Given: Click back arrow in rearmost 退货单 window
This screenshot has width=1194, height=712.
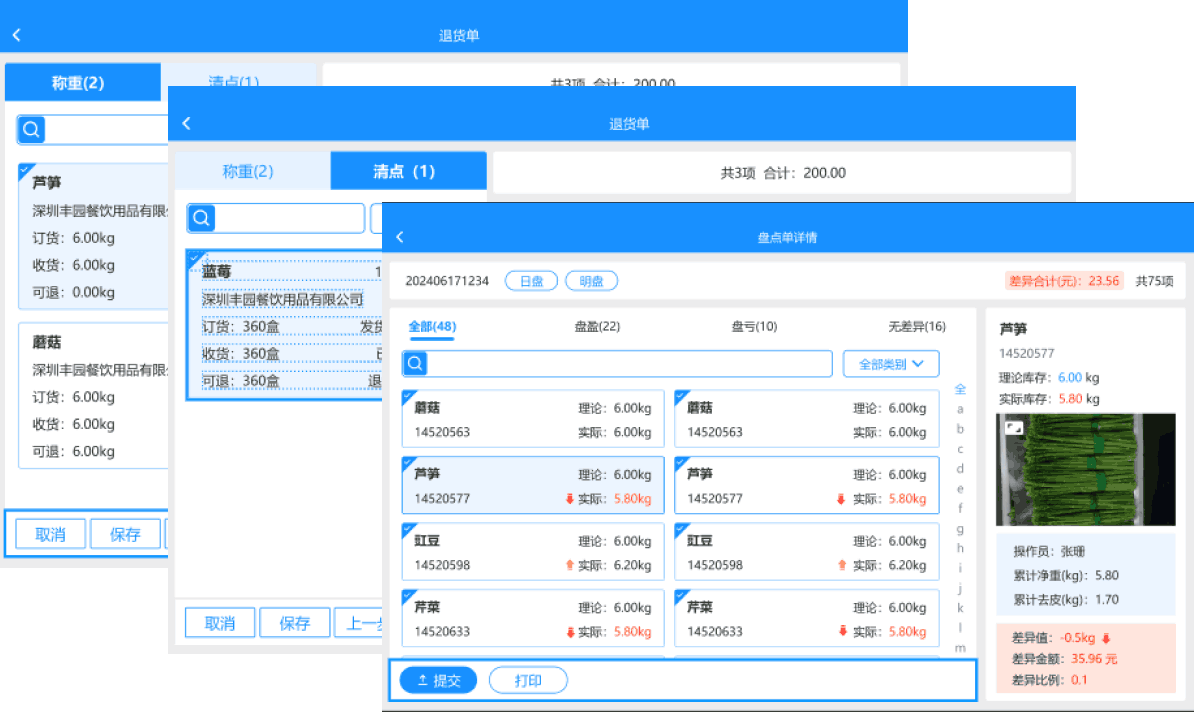Looking at the screenshot, I should [16, 35].
